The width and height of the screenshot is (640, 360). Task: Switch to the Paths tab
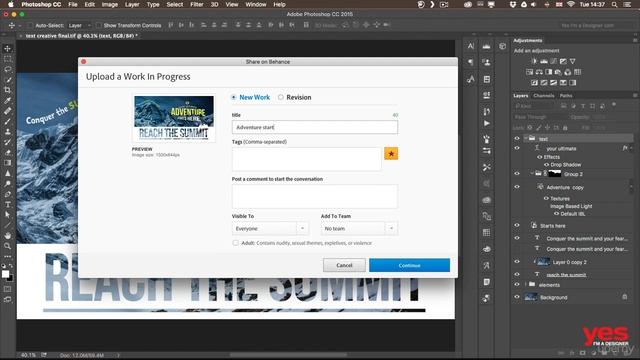pos(566,96)
